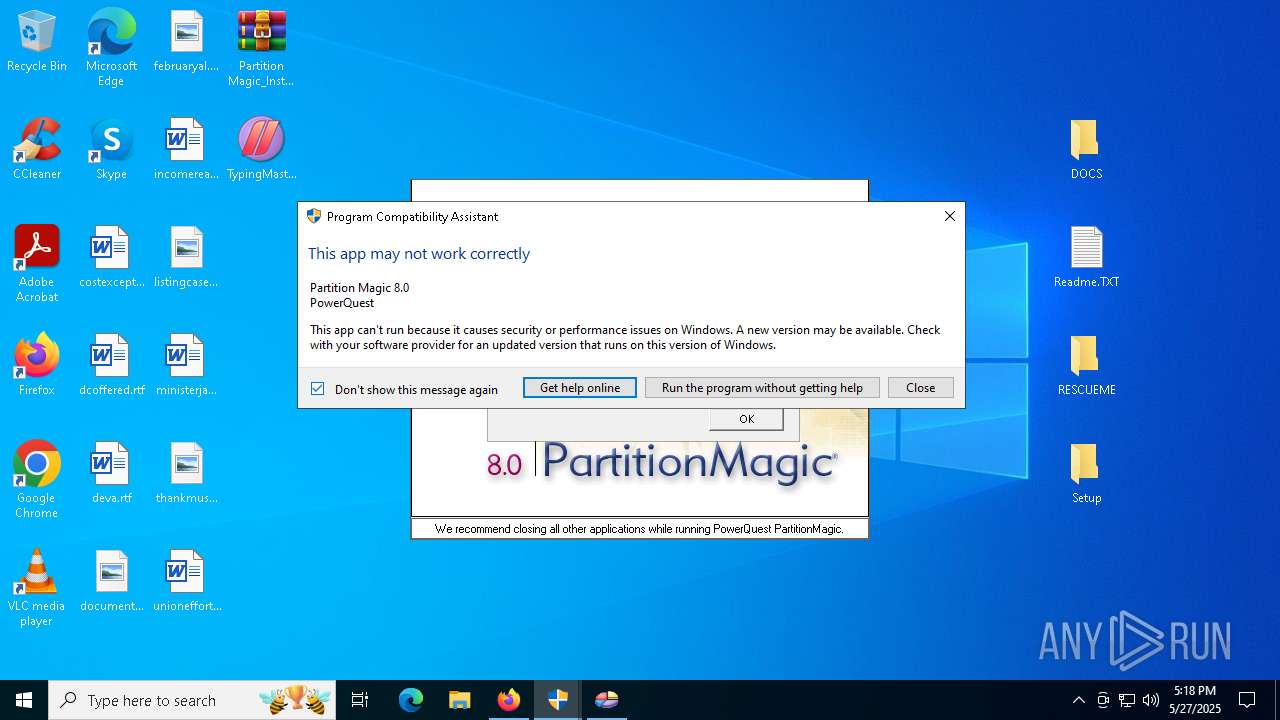
Task: Open VLC media player desktop shortcut
Action: click(x=37, y=588)
